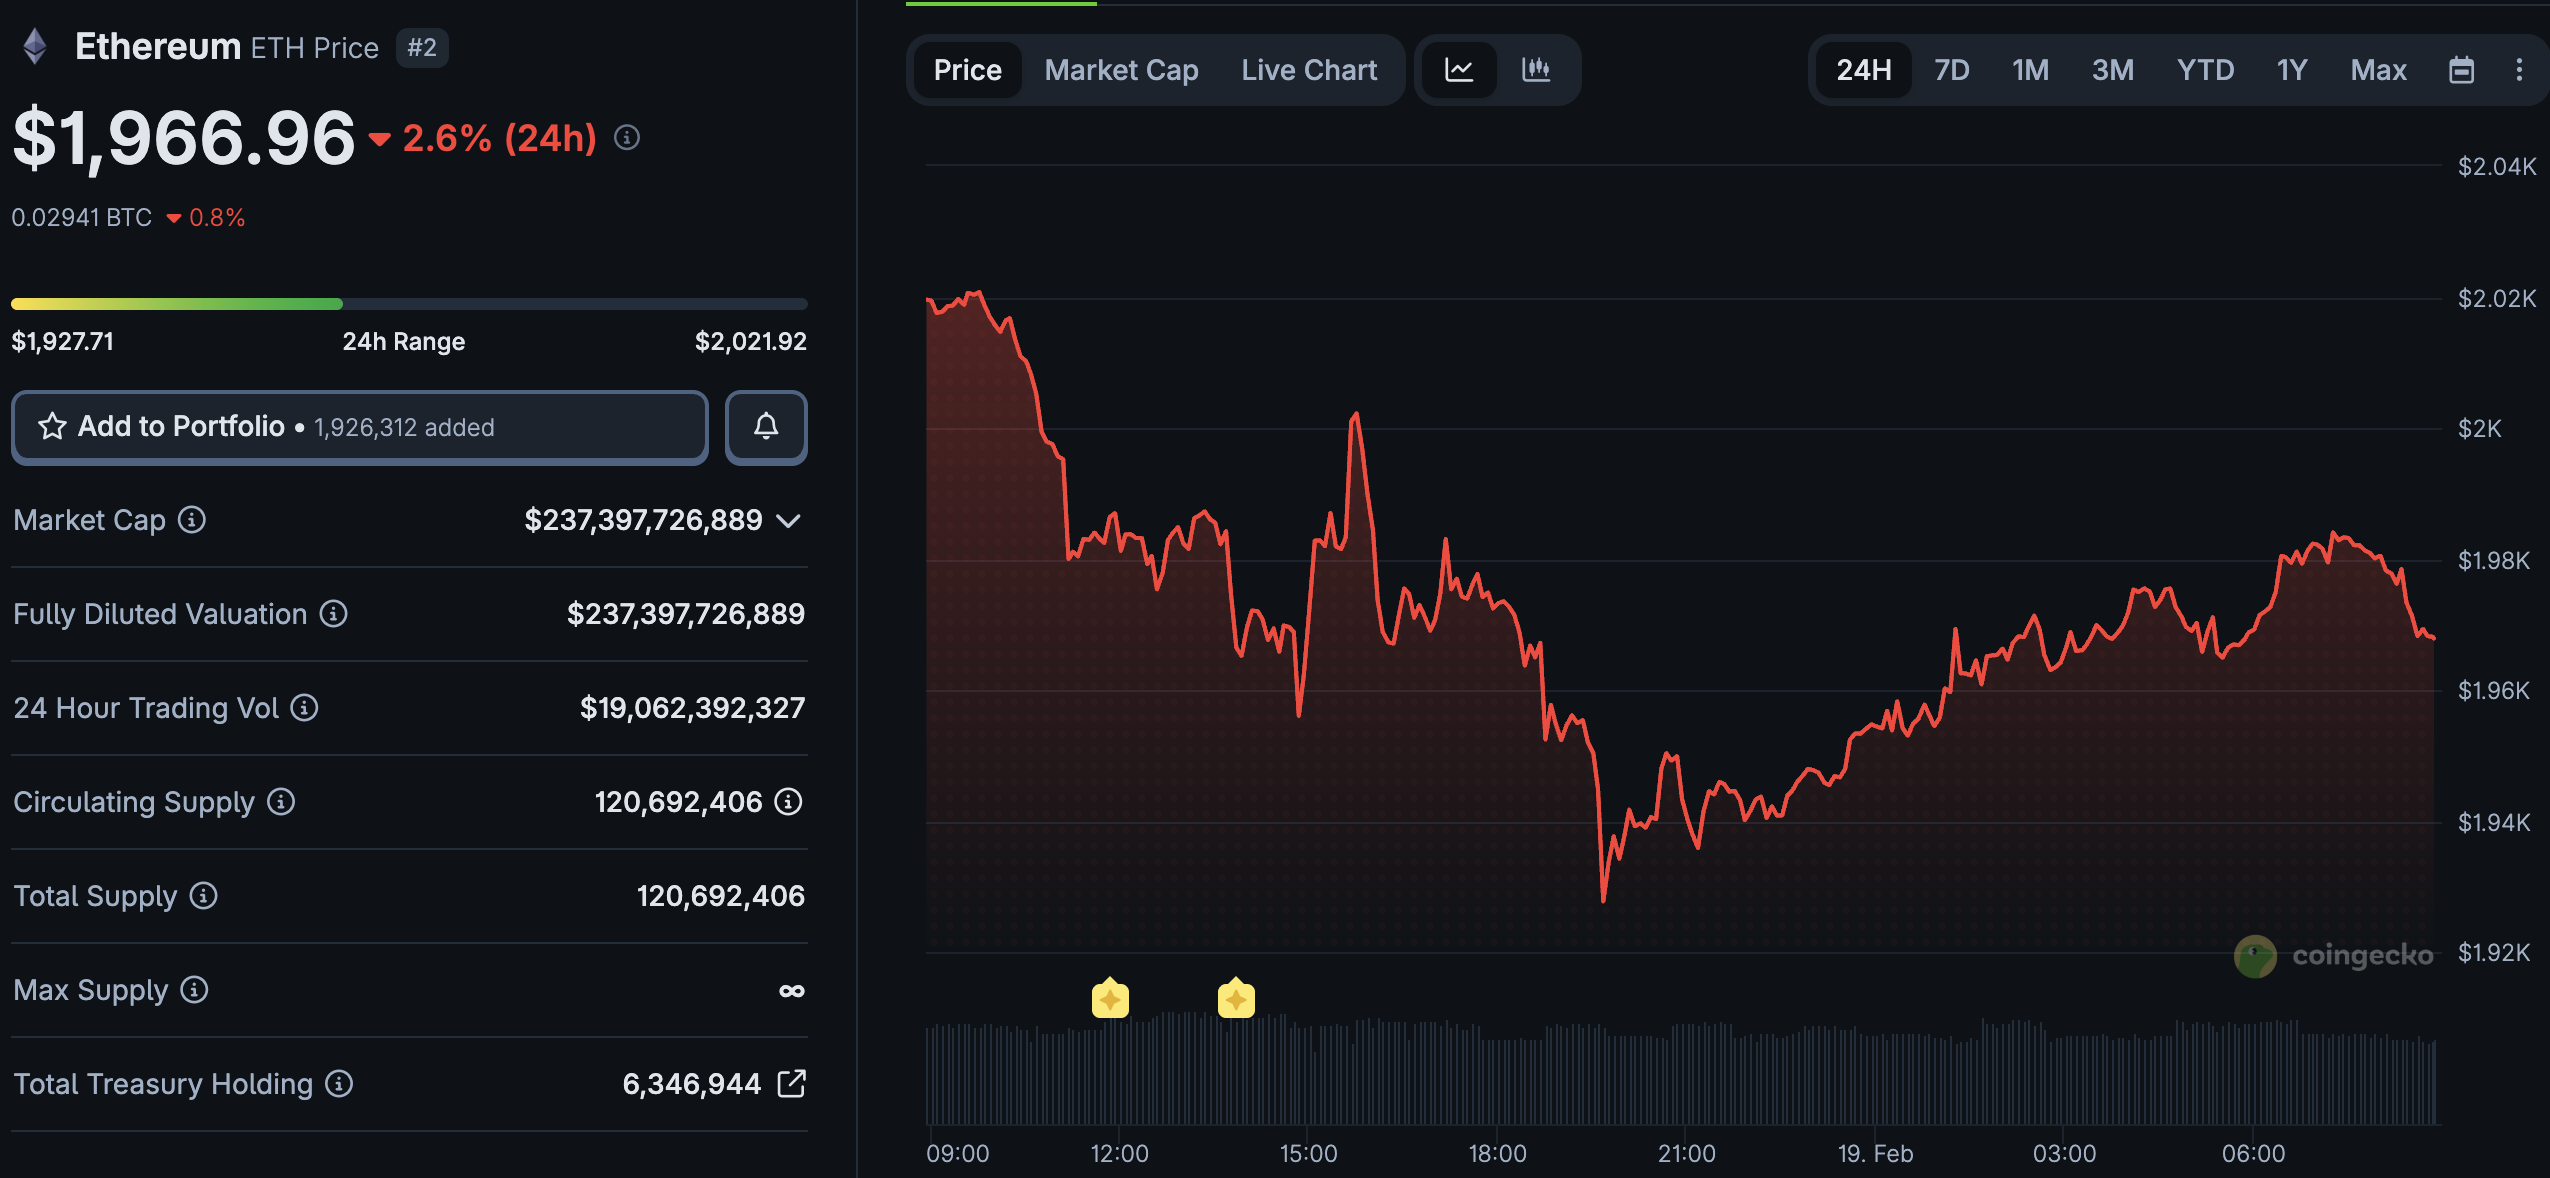Switch to candlestick chart view

(x=1536, y=70)
